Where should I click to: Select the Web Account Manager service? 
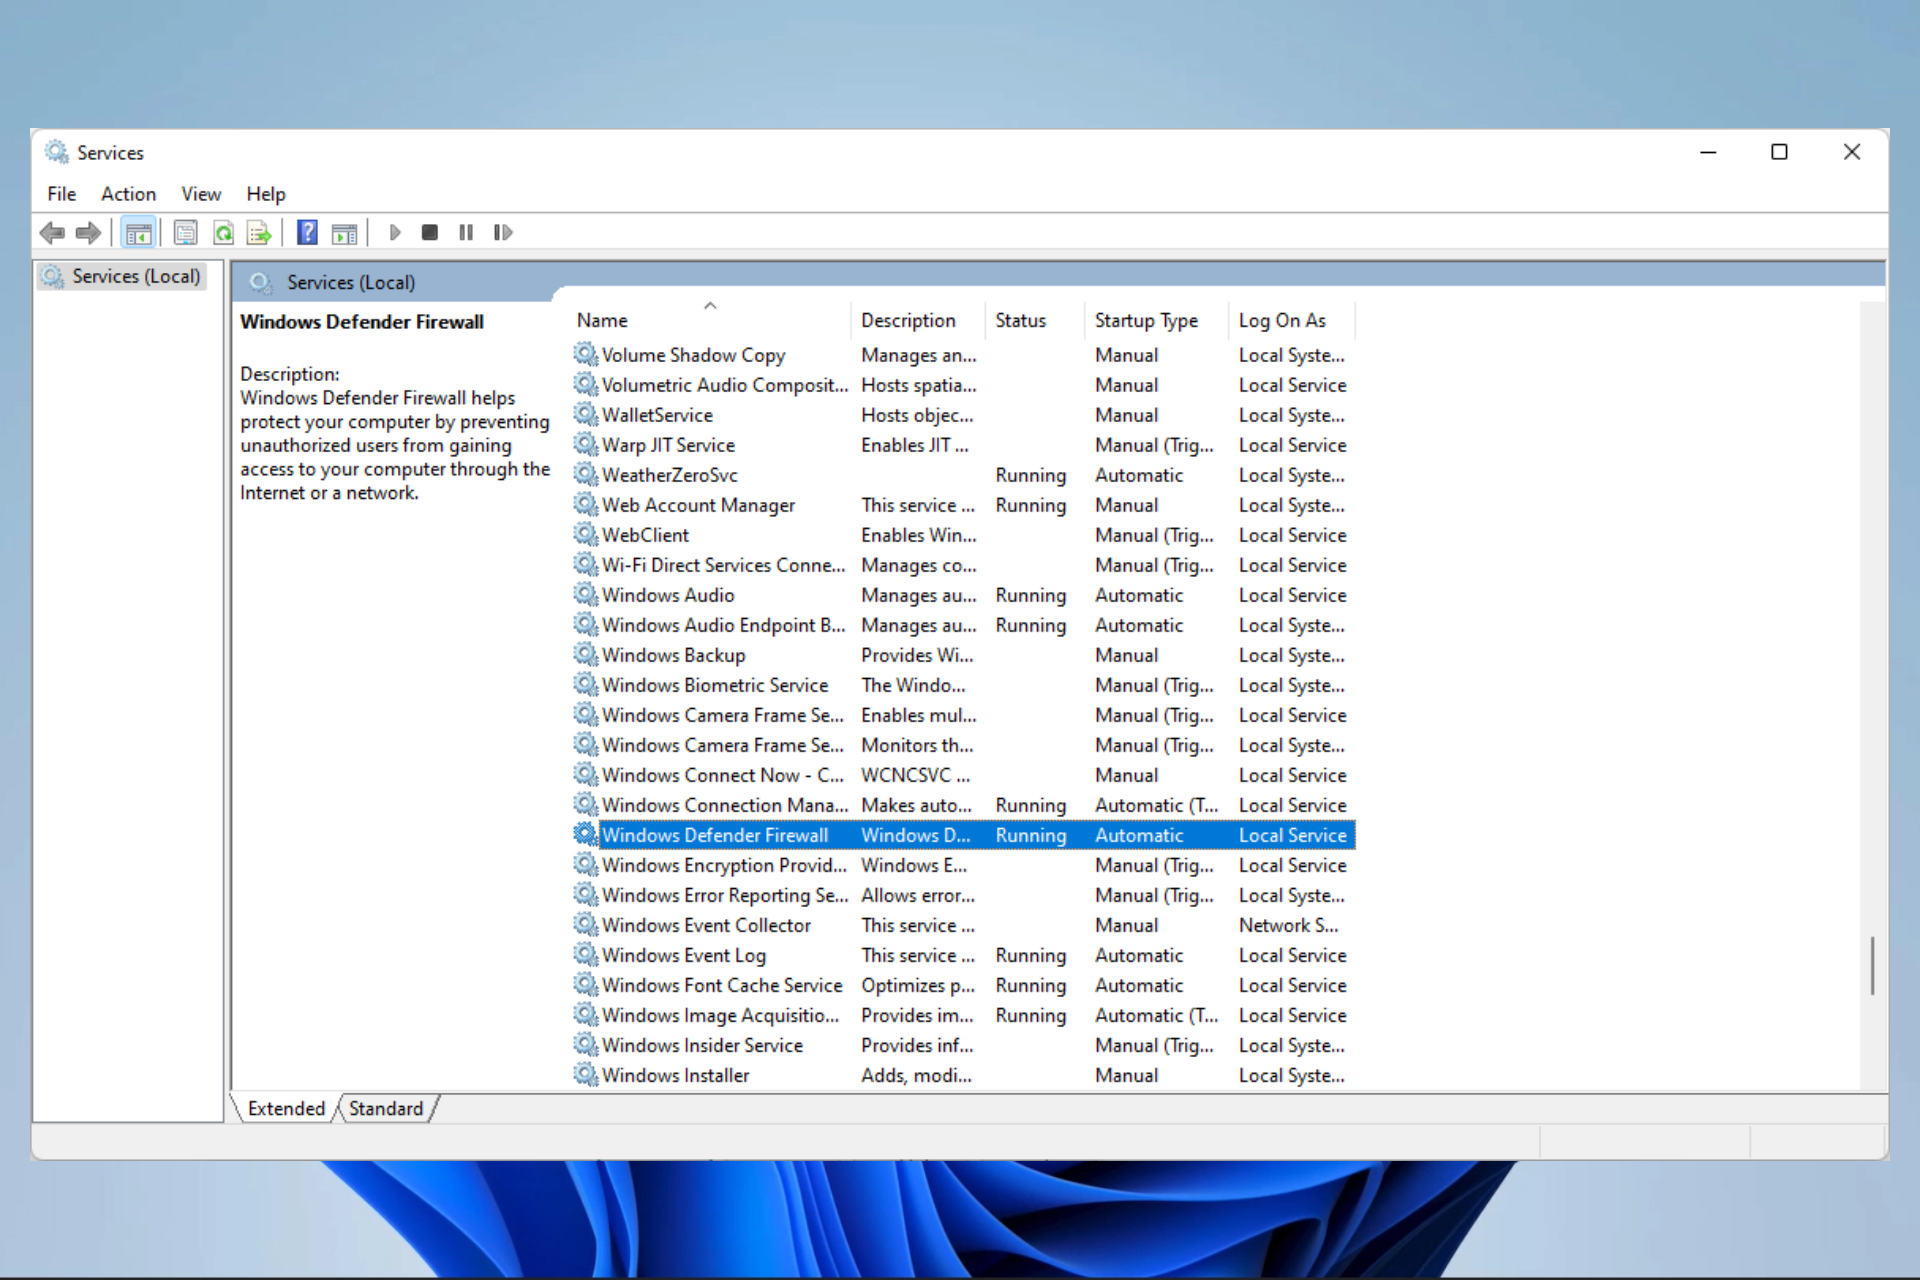(x=963, y=505)
